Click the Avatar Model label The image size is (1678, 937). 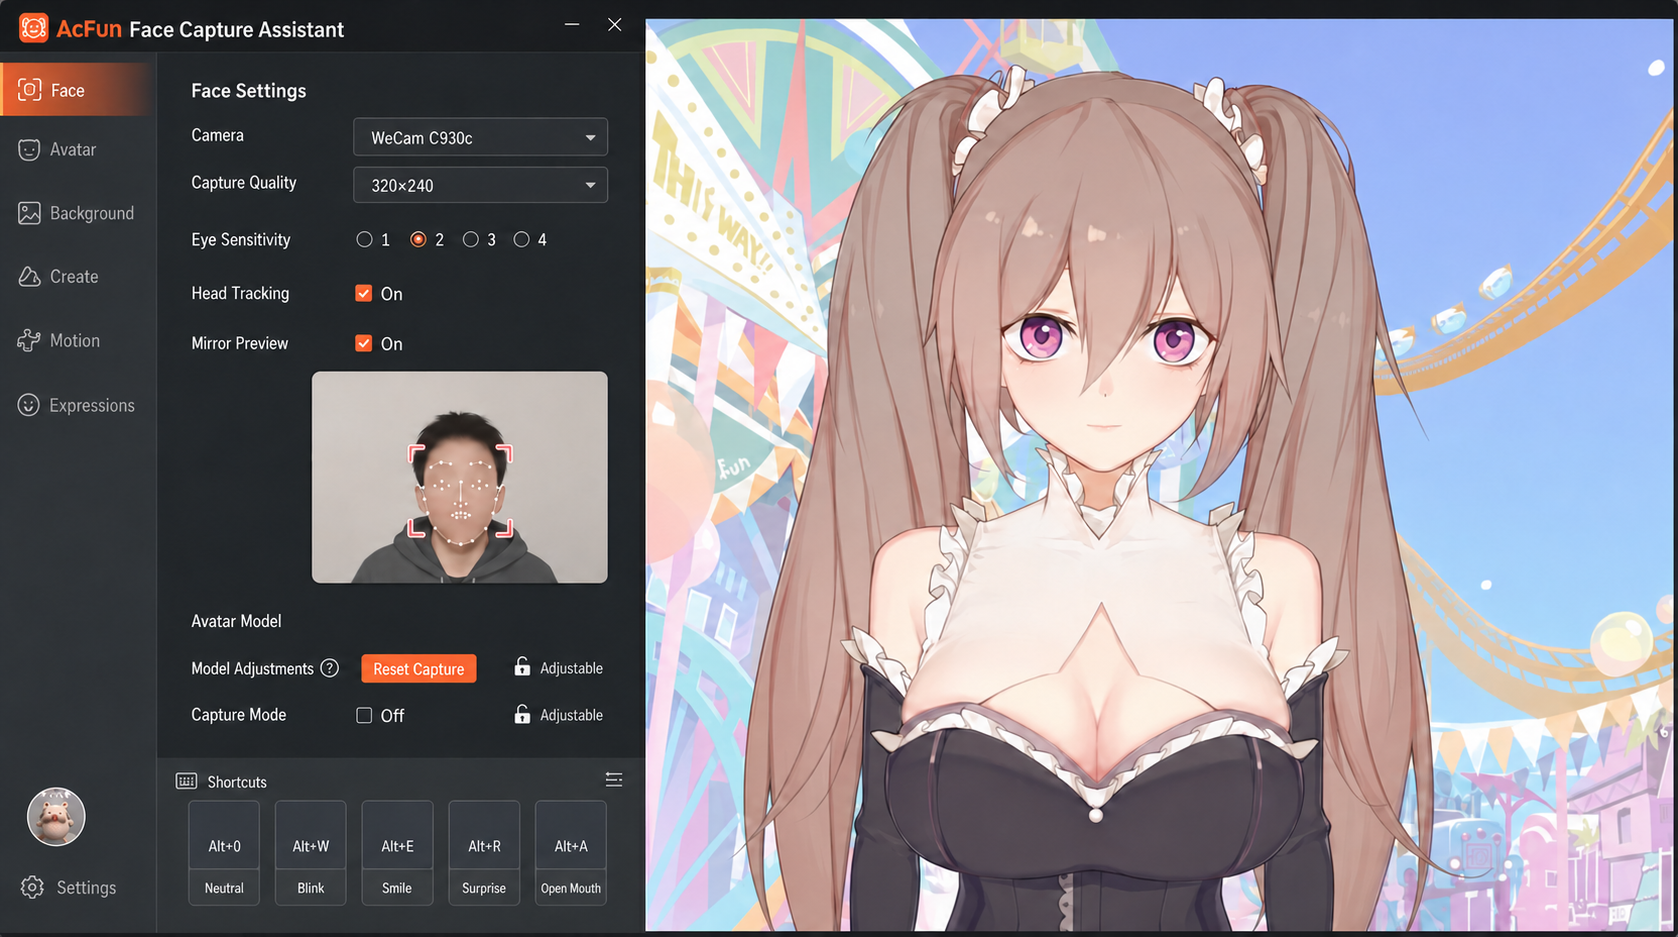coord(236,621)
